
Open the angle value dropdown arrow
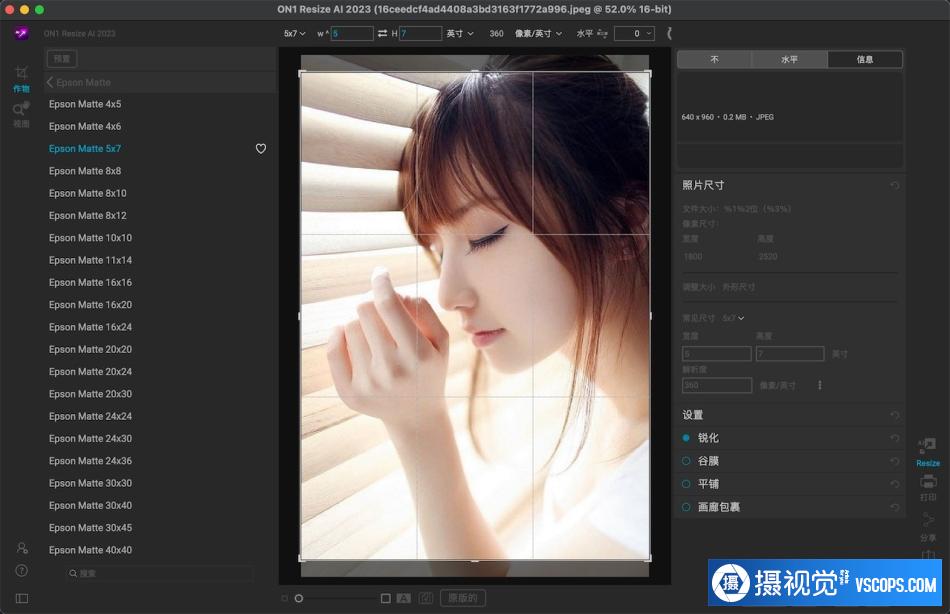pyautogui.click(x=649, y=33)
